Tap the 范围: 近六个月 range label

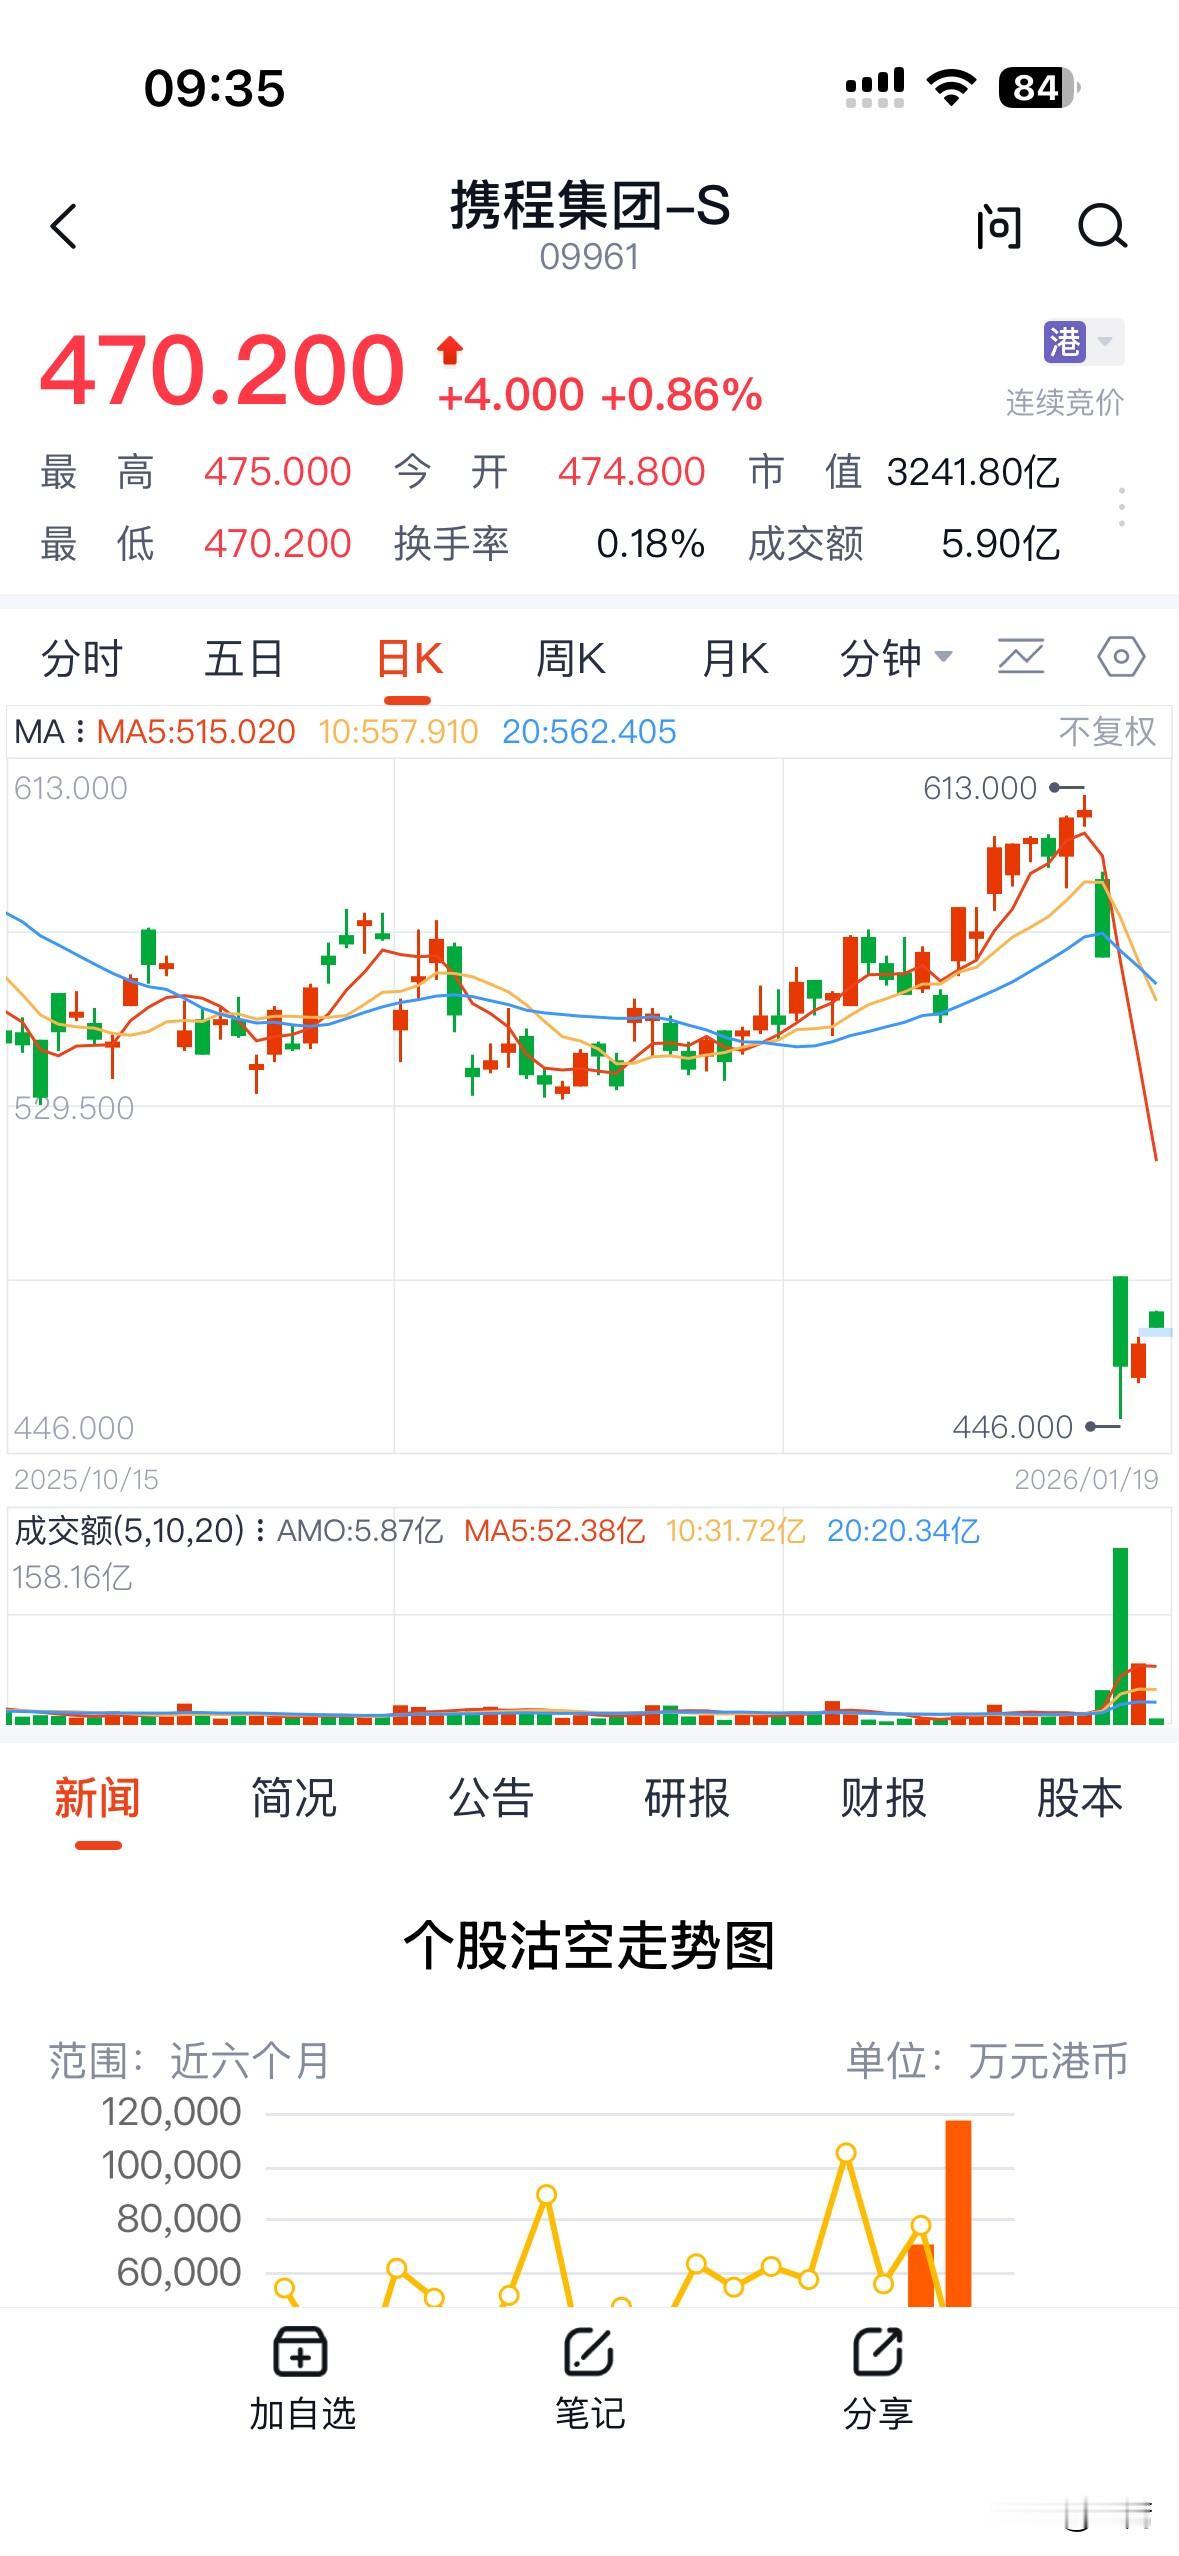[x=189, y=2061]
